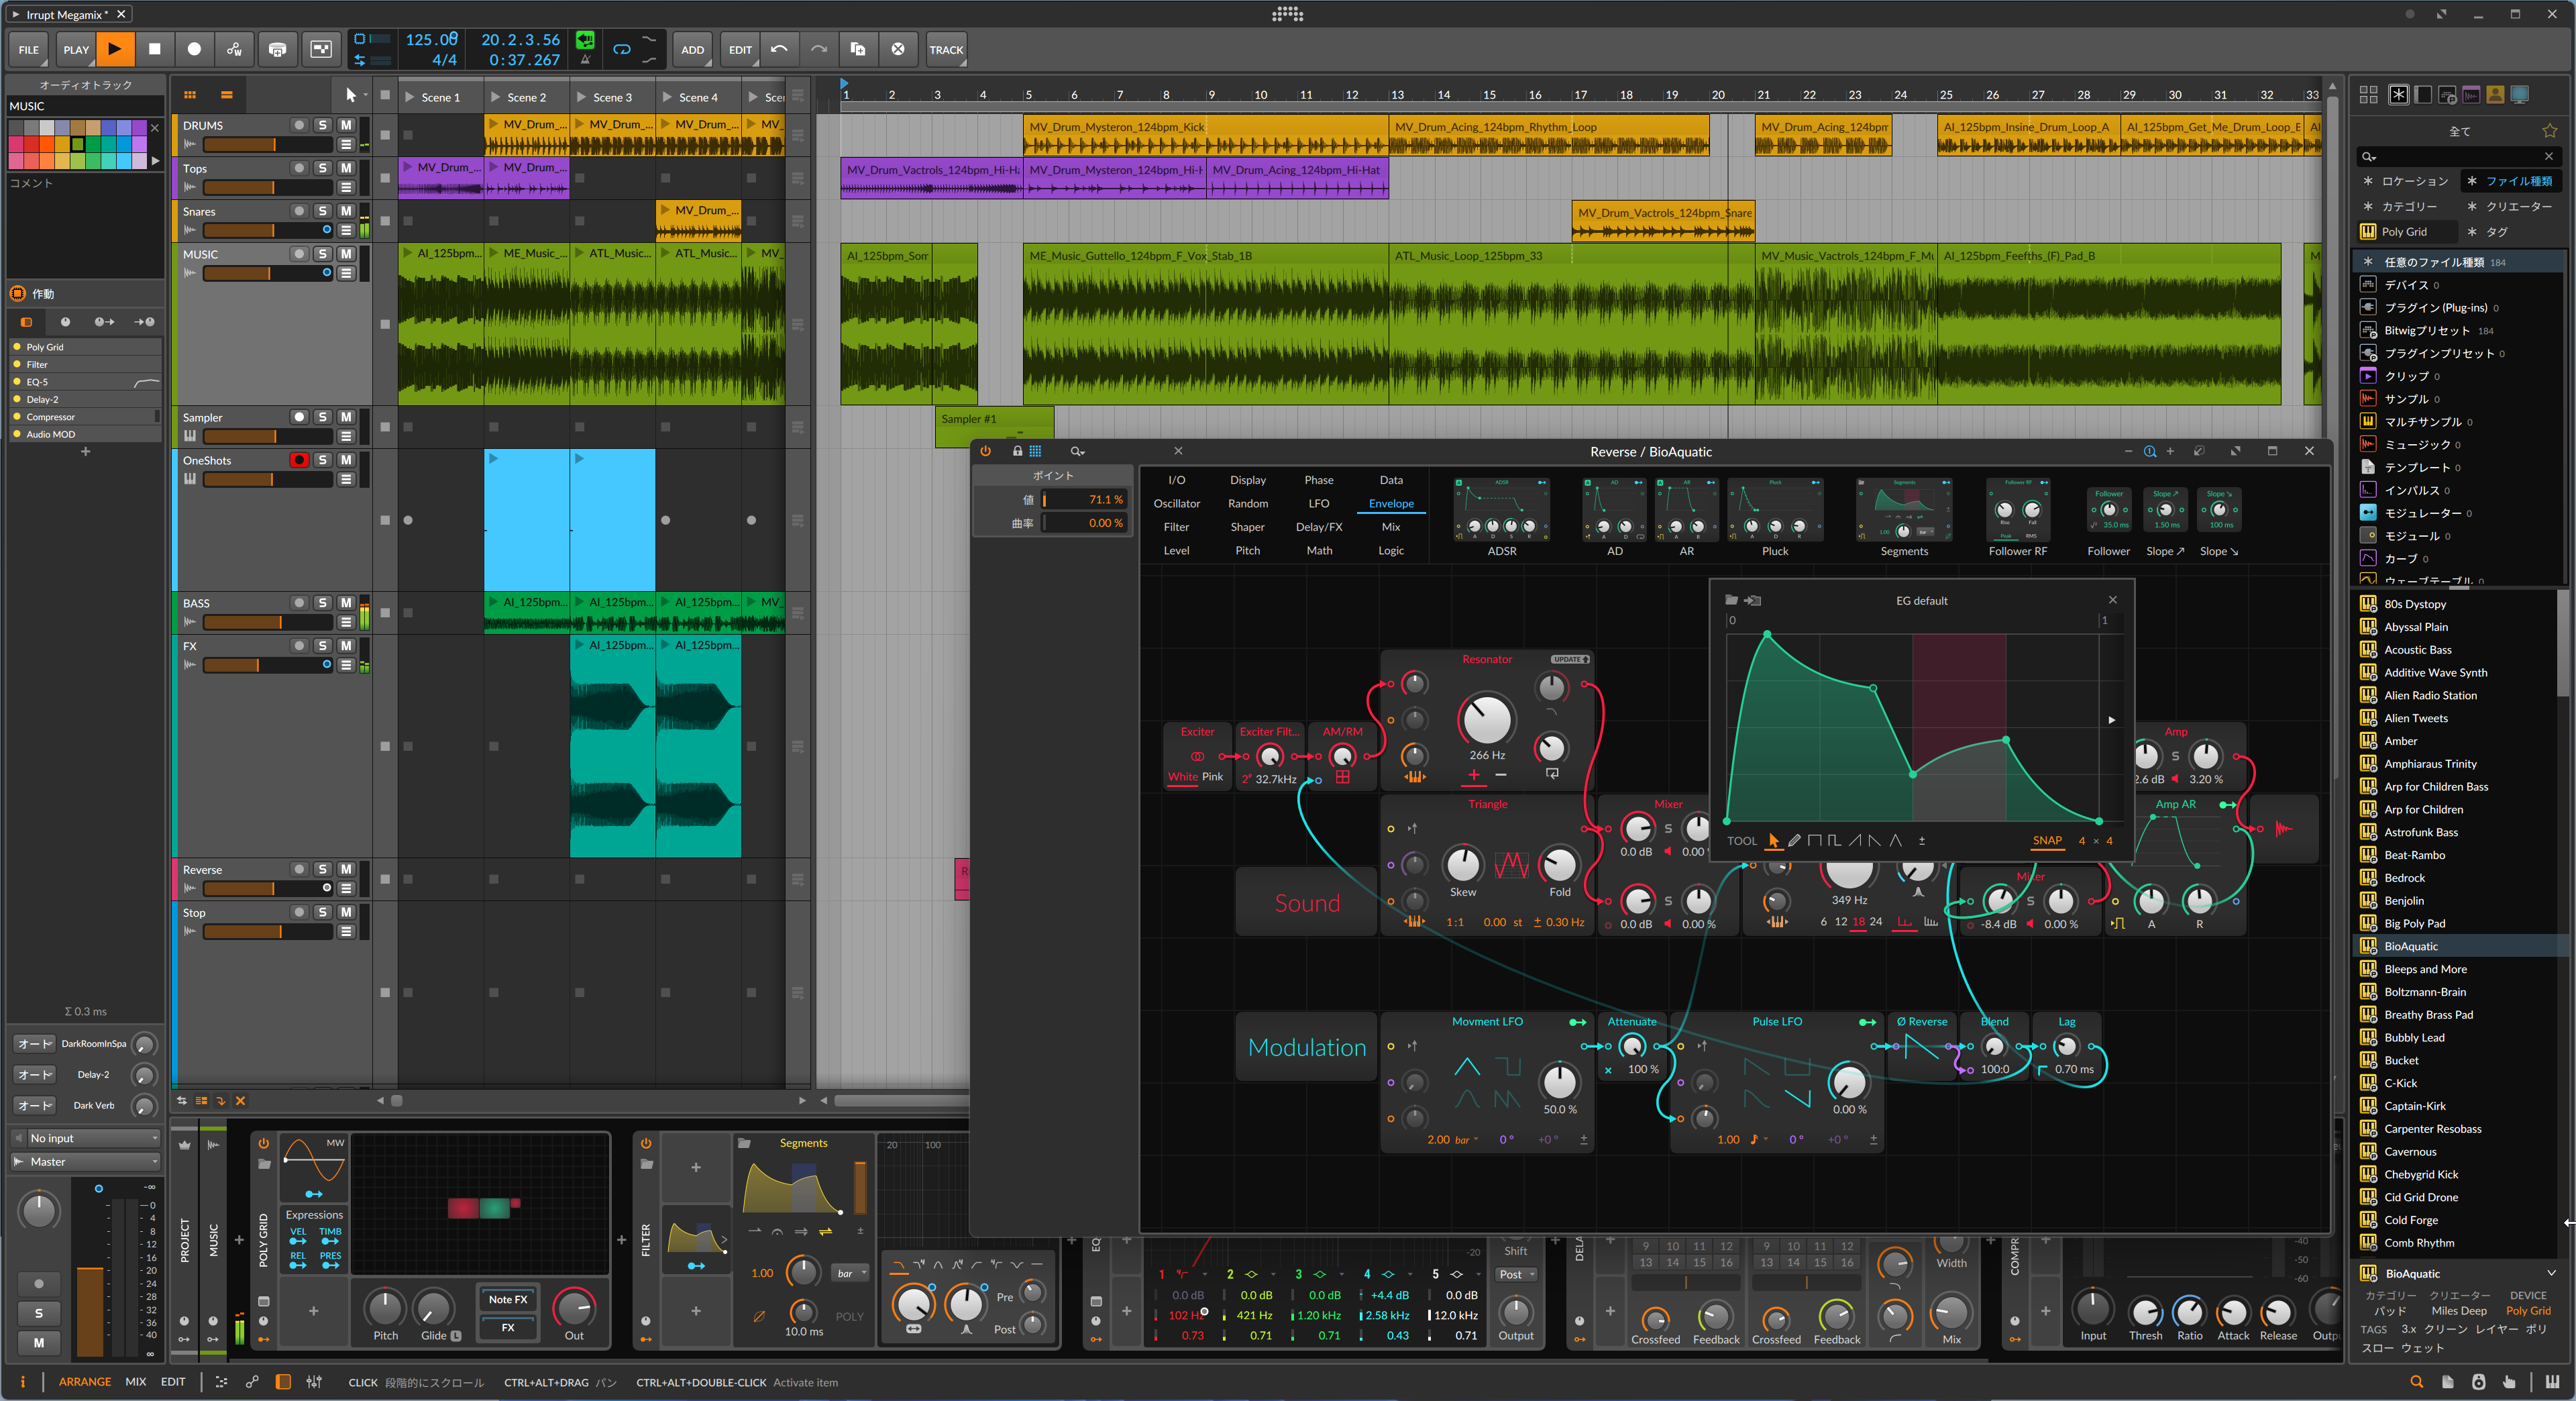Switch to EDIT view
The width and height of the screenshot is (2576, 1401).
point(173,1381)
